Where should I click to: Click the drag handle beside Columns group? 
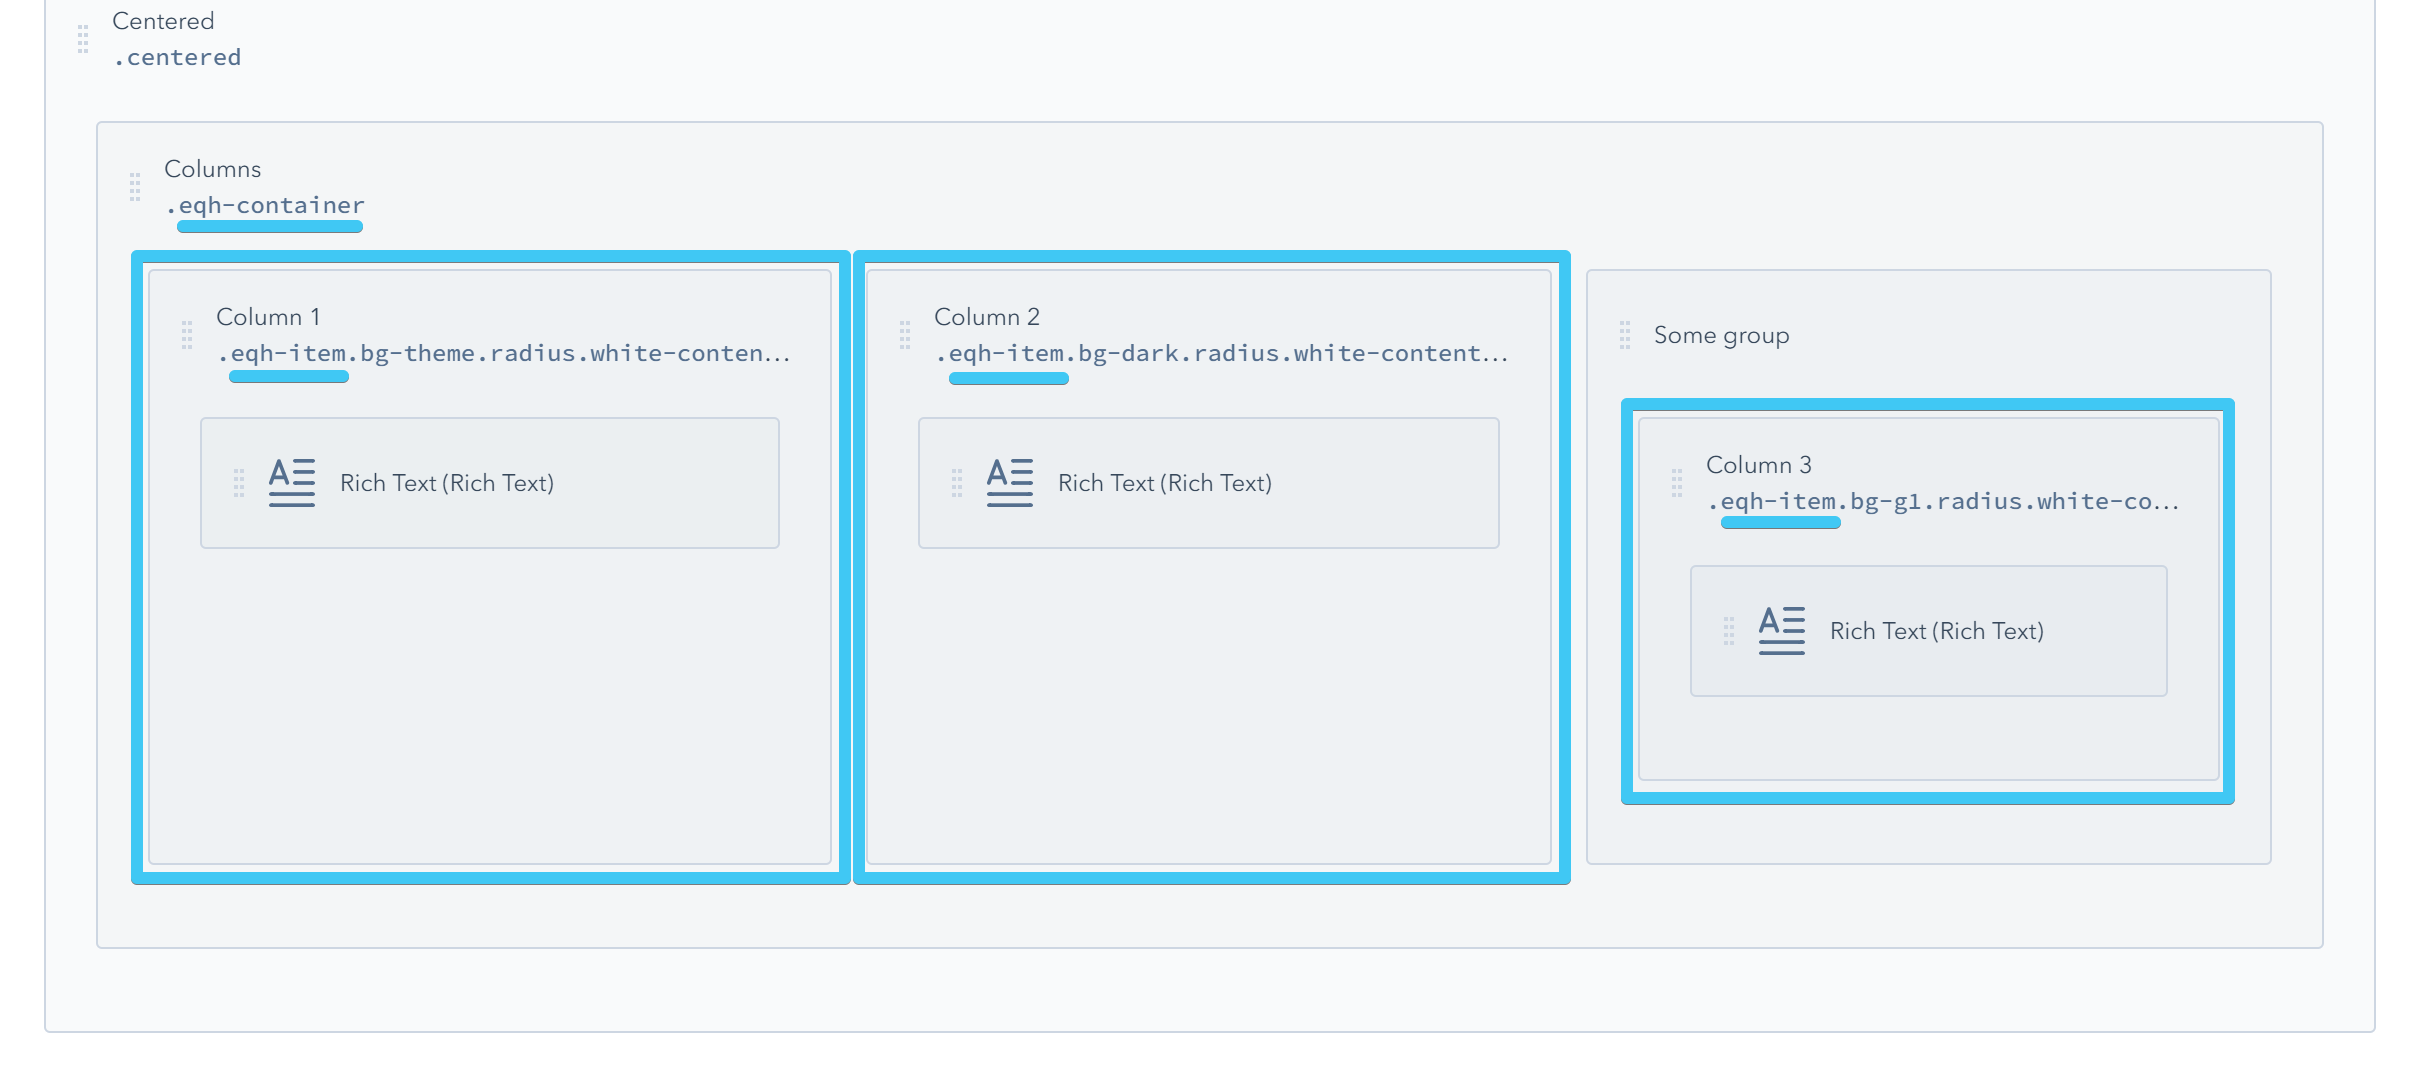(x=135, y=186)
